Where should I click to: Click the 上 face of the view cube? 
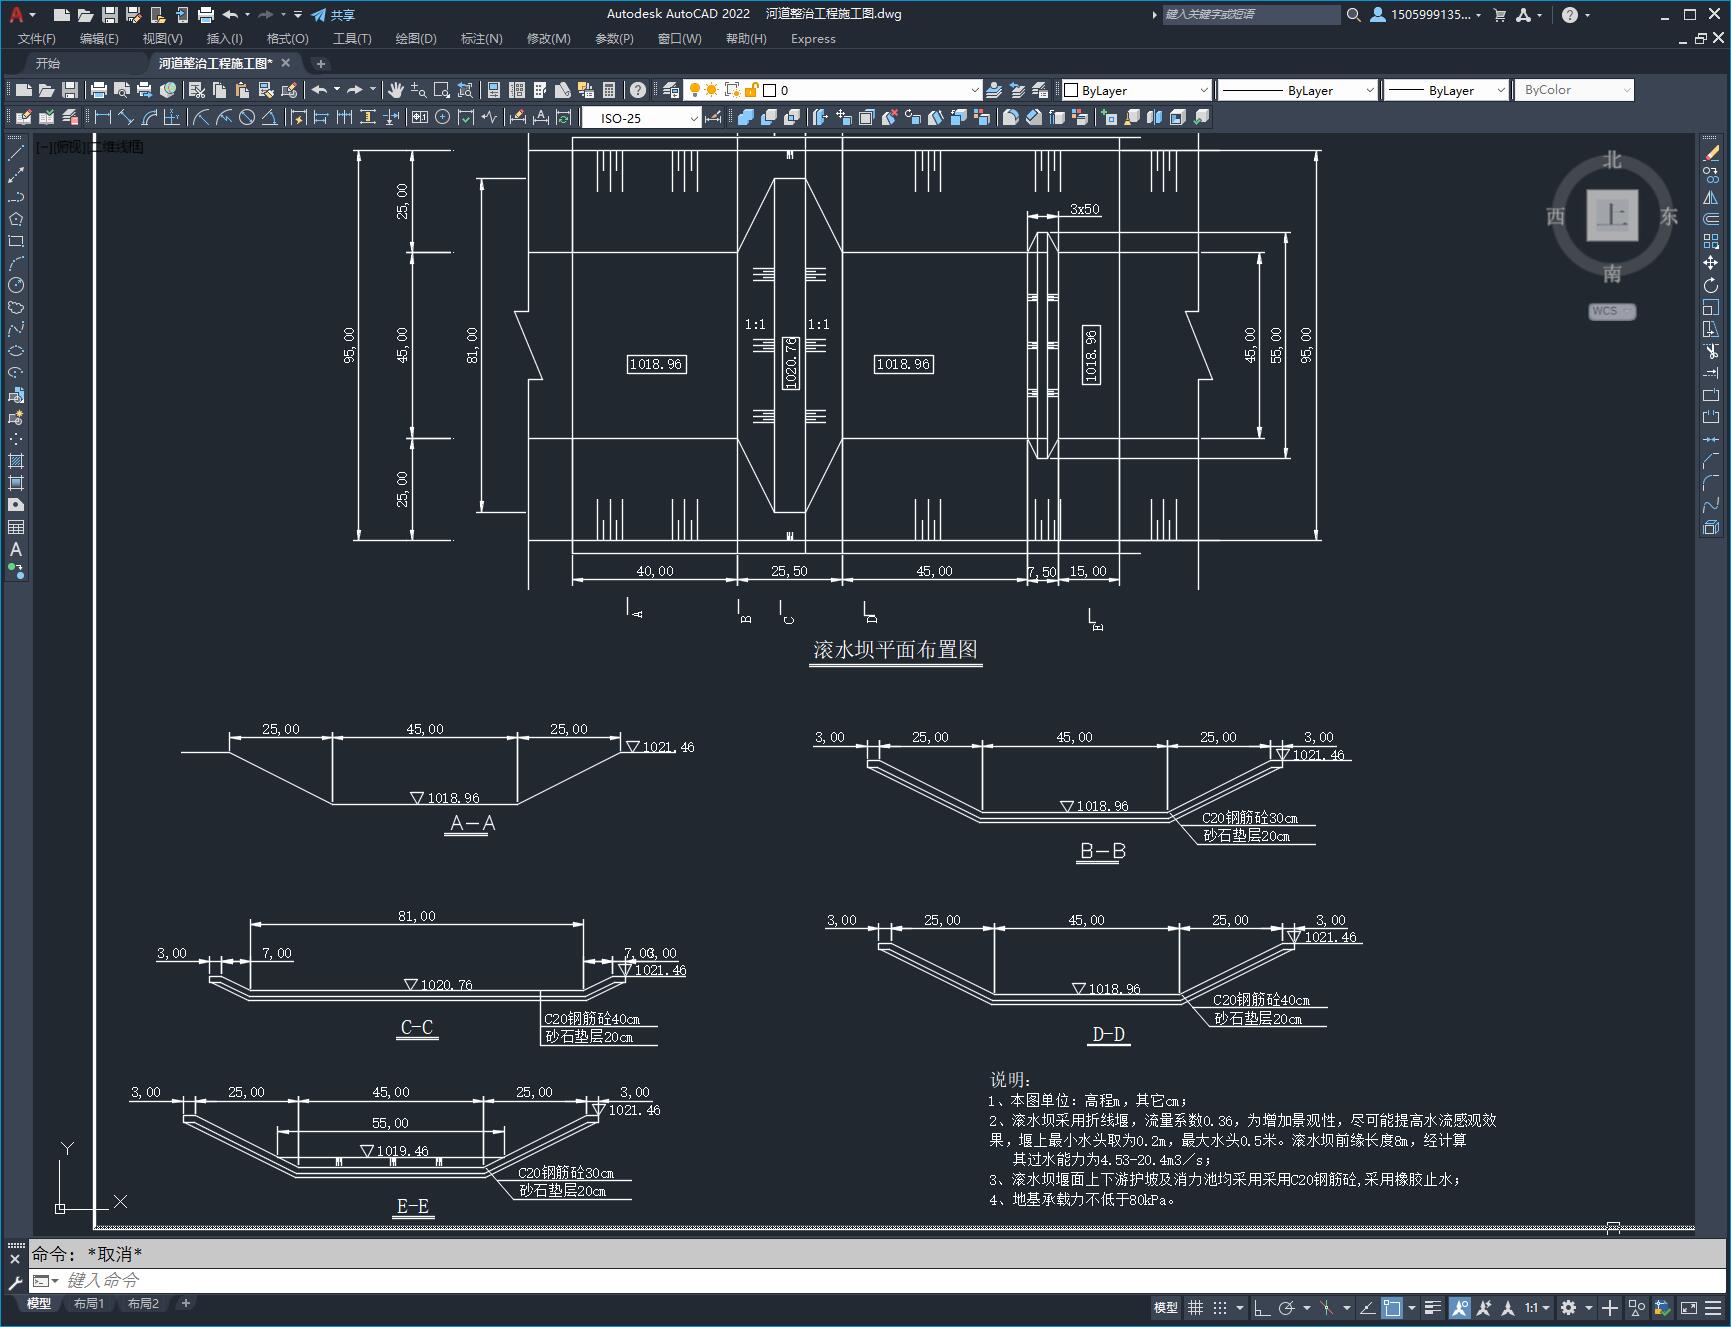click(x=1612, y=215)
